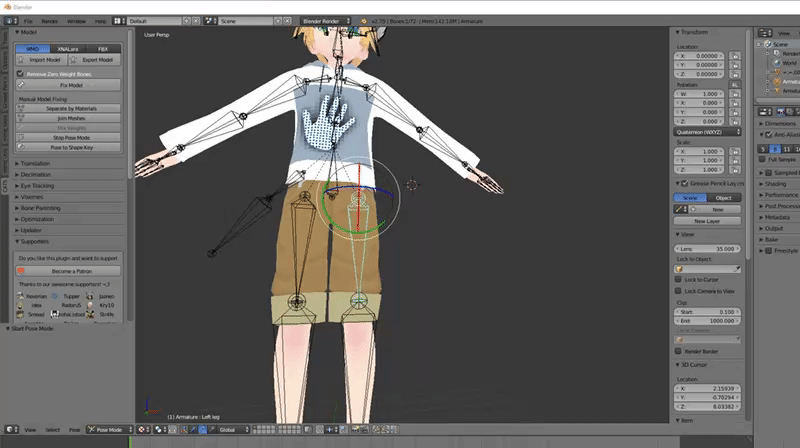Click the grease pencil draw icon
800x448 pixels.
coord(679,209)
